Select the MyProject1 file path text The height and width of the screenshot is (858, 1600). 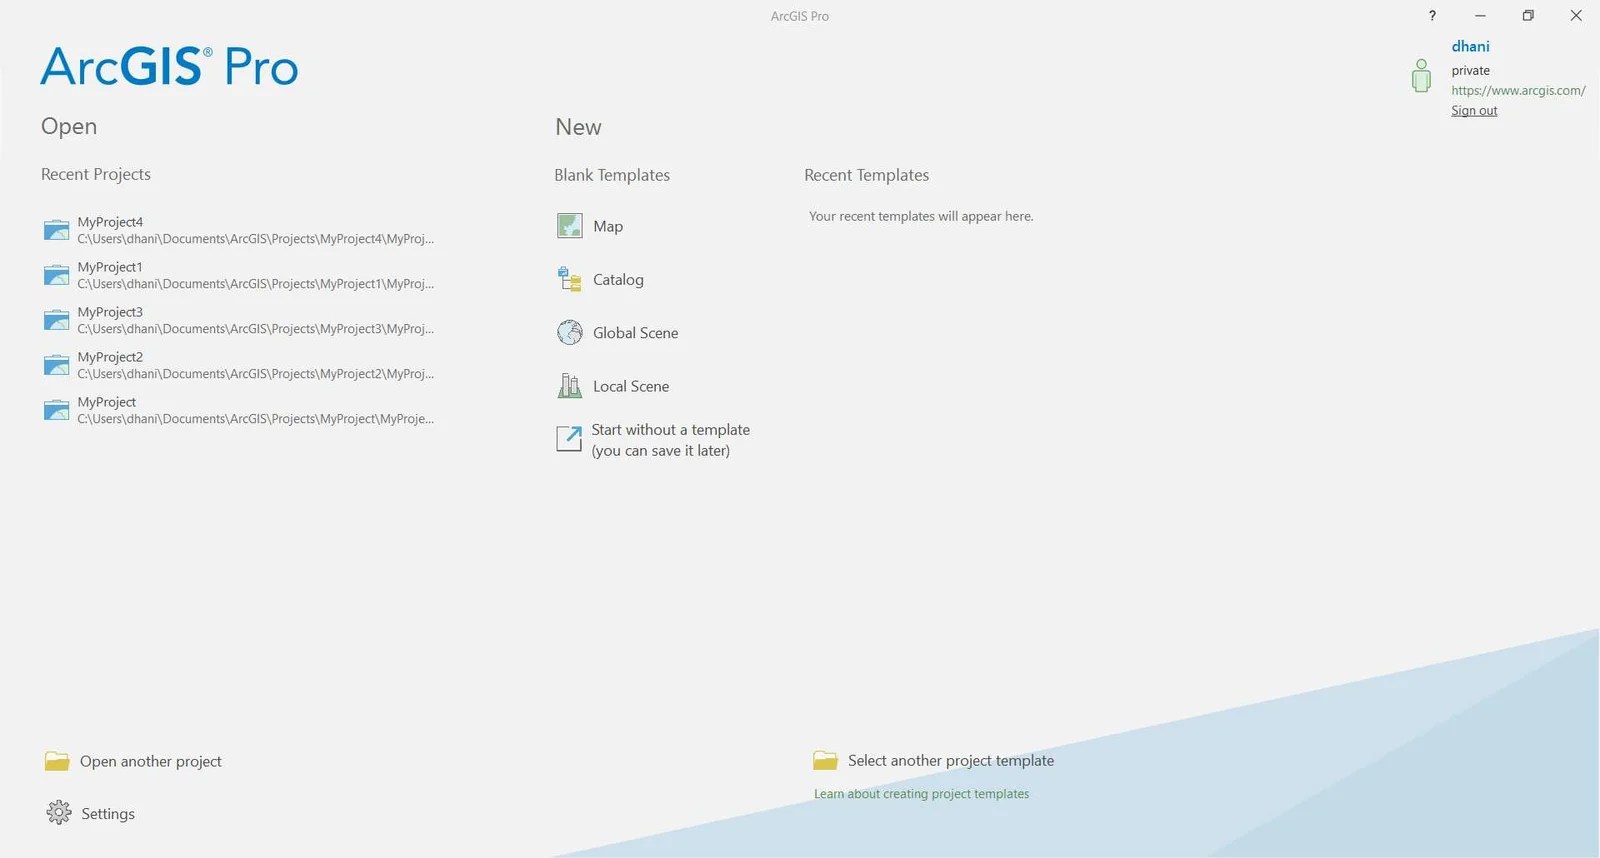pyautogui.click(x=256, y=284)
